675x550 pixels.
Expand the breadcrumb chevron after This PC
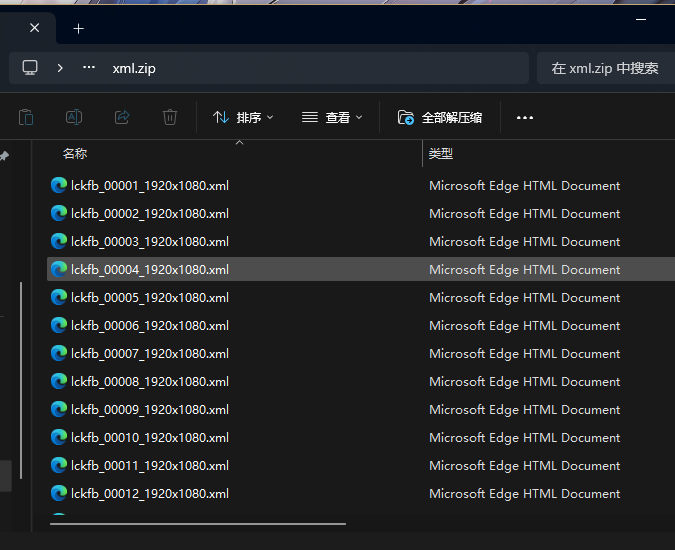click(60, 68)
